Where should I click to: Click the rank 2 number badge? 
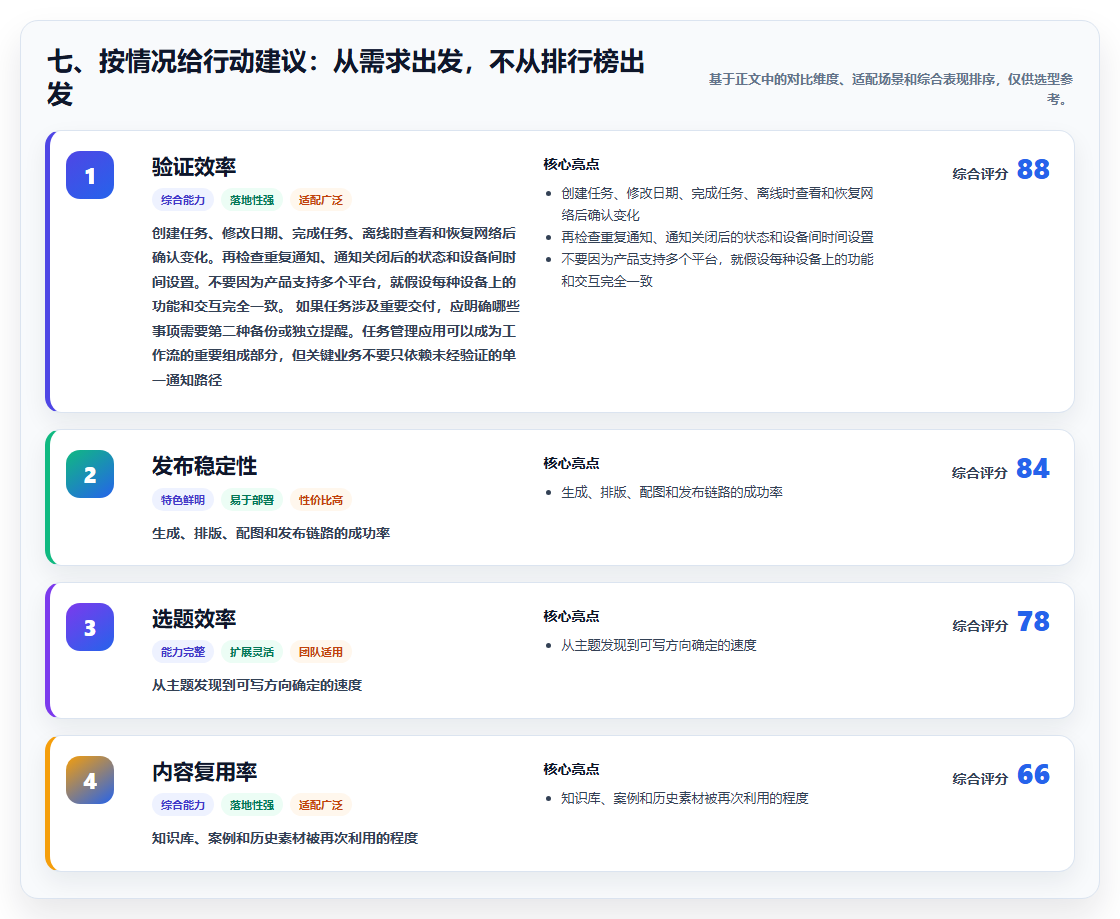point(90,474)
